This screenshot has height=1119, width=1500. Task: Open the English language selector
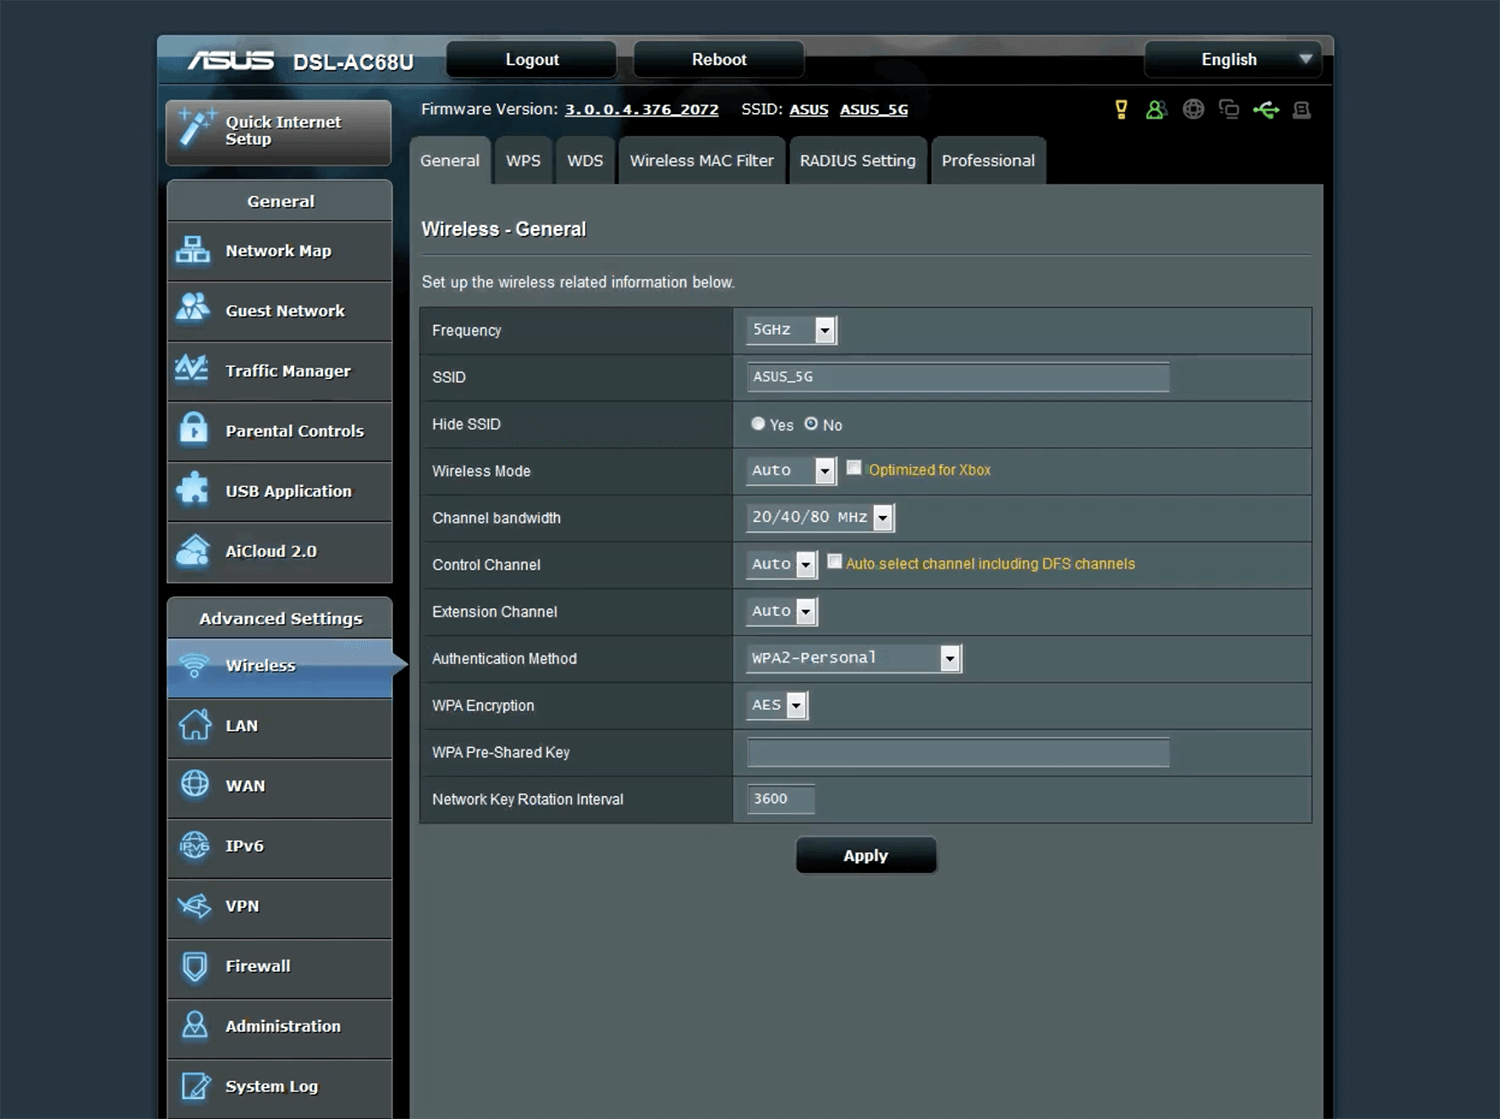point(1232,60)
